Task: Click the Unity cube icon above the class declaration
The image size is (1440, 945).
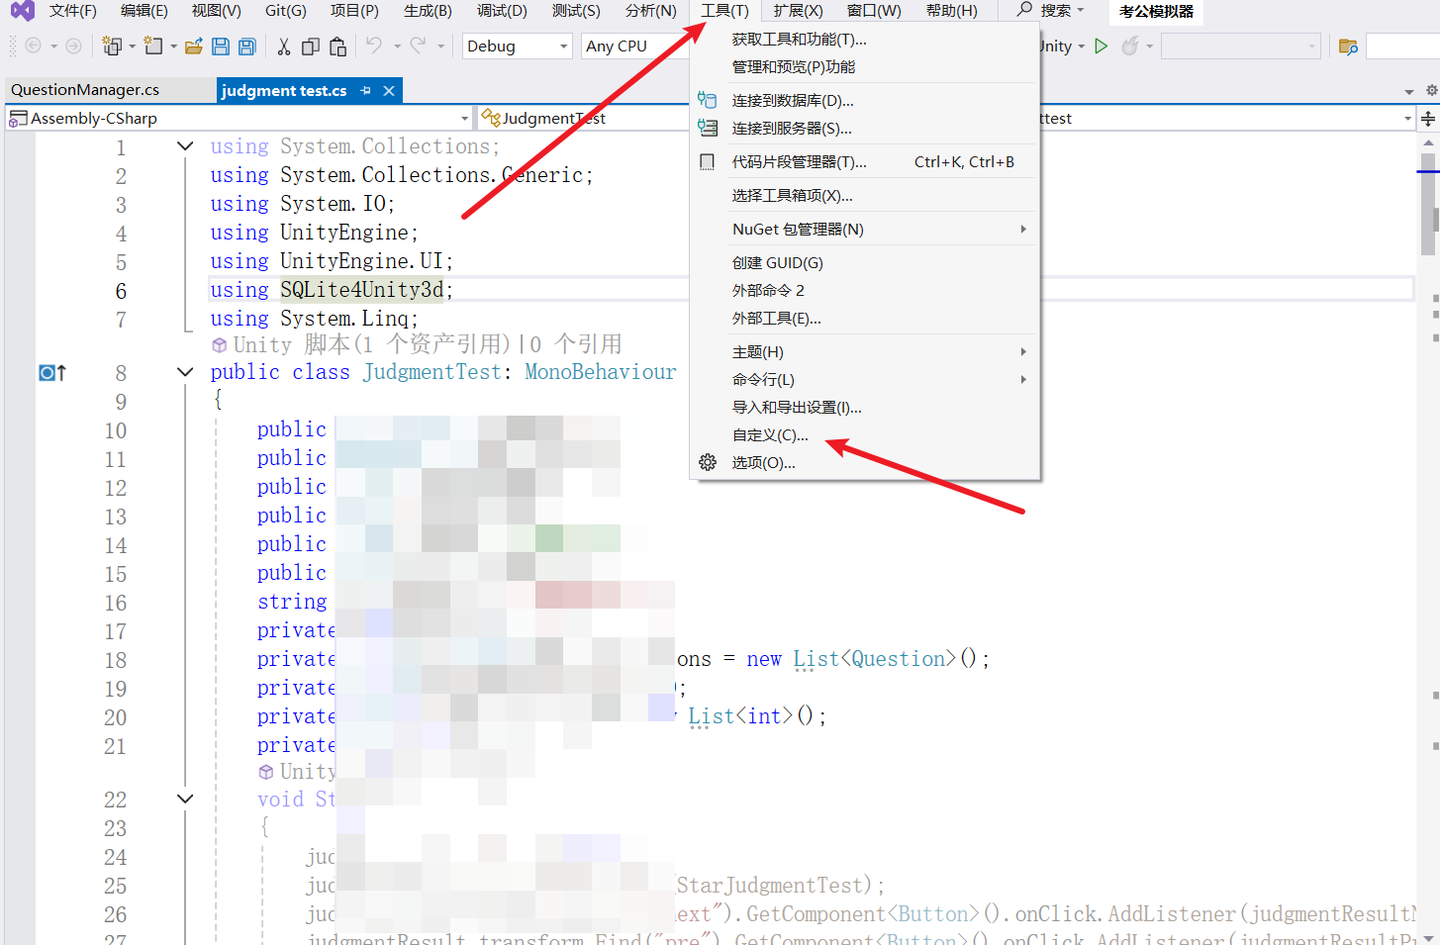Action: [x=219, y=345]
